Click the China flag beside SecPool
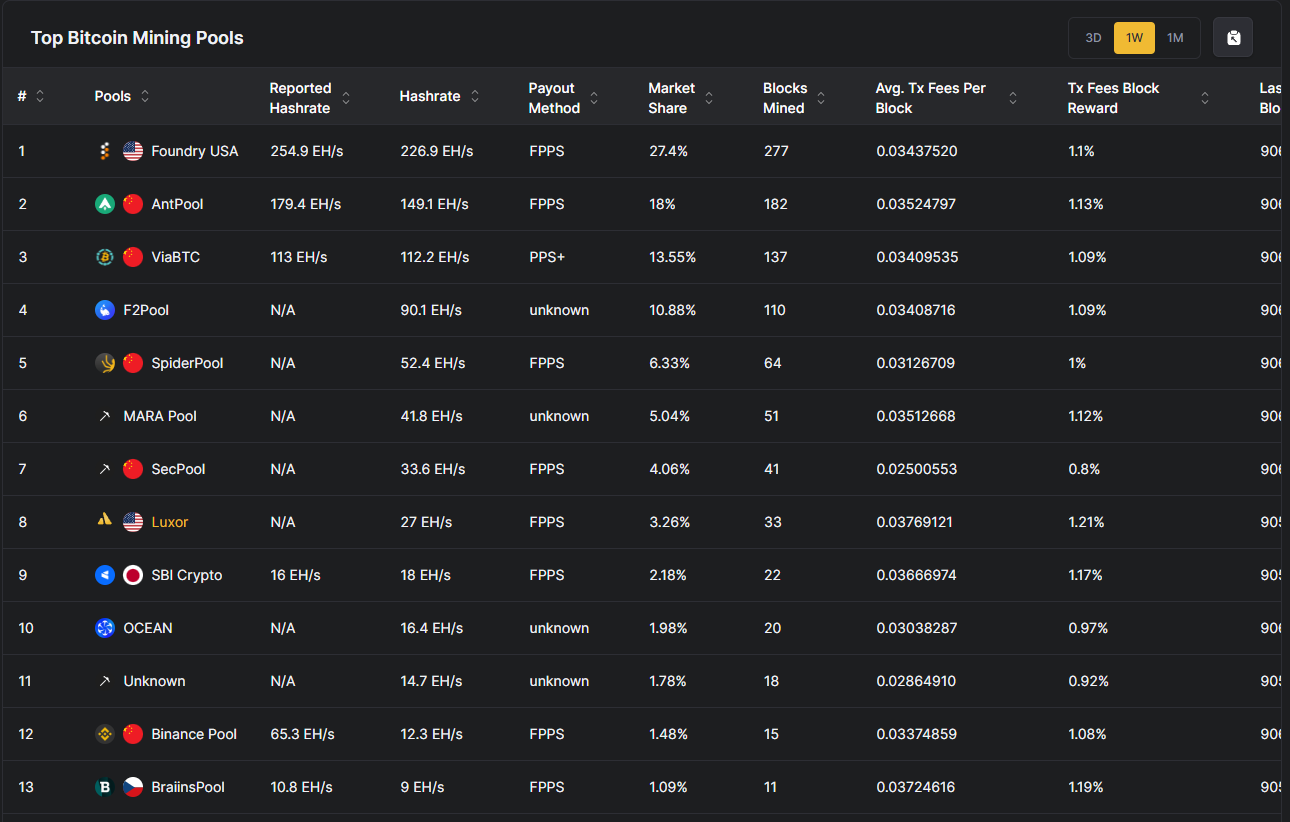Screen dimensions: 1290x822 (133, 469)
